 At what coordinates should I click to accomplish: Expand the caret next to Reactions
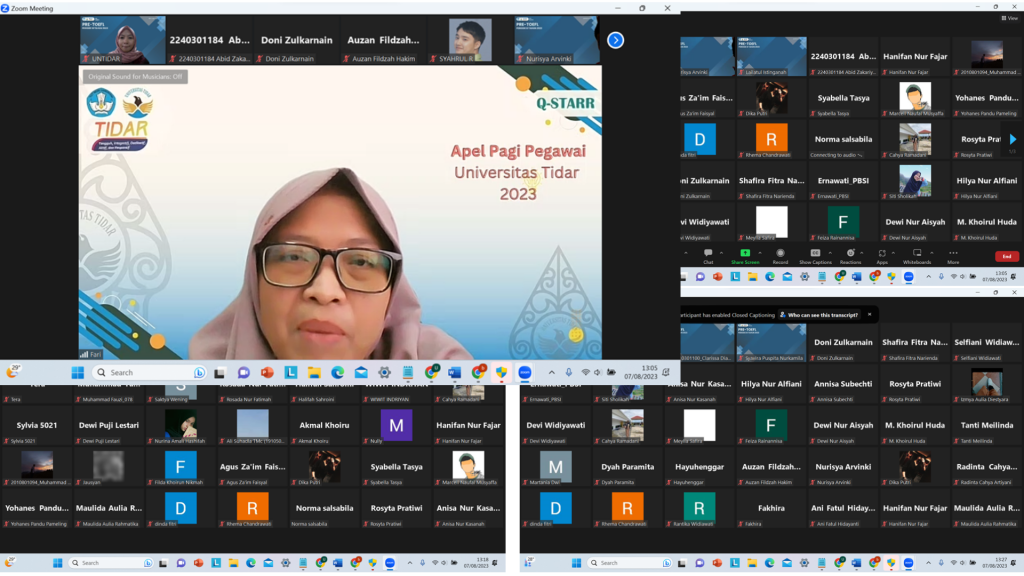[861, 253]
